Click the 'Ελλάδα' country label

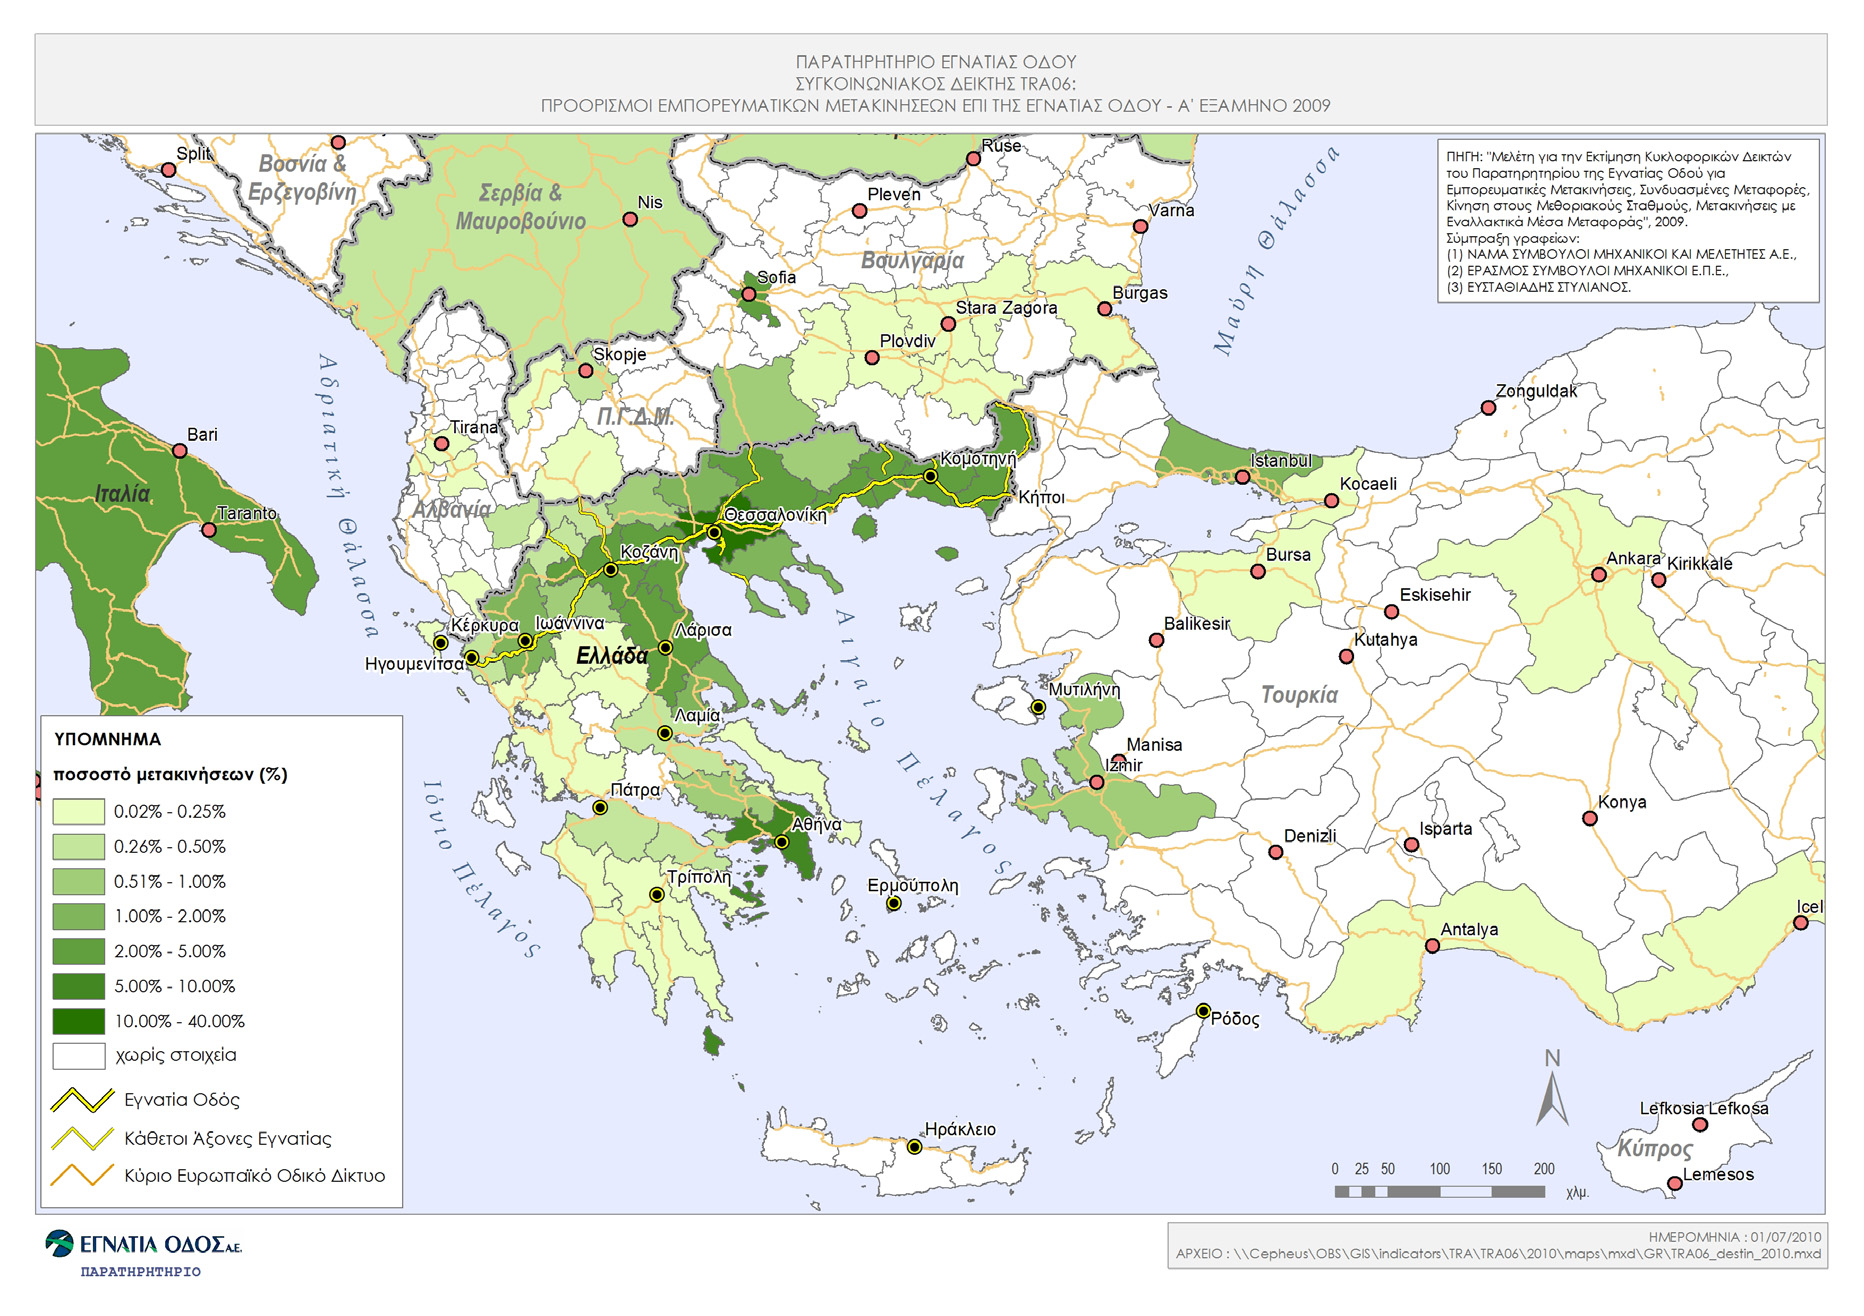pyautogui.click(x=612, y=656)
